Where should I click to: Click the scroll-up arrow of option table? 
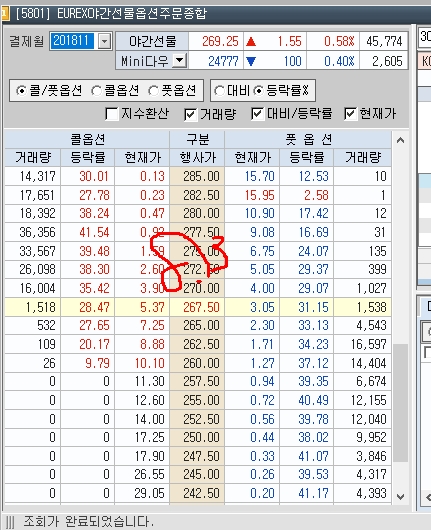click(400, 140)
